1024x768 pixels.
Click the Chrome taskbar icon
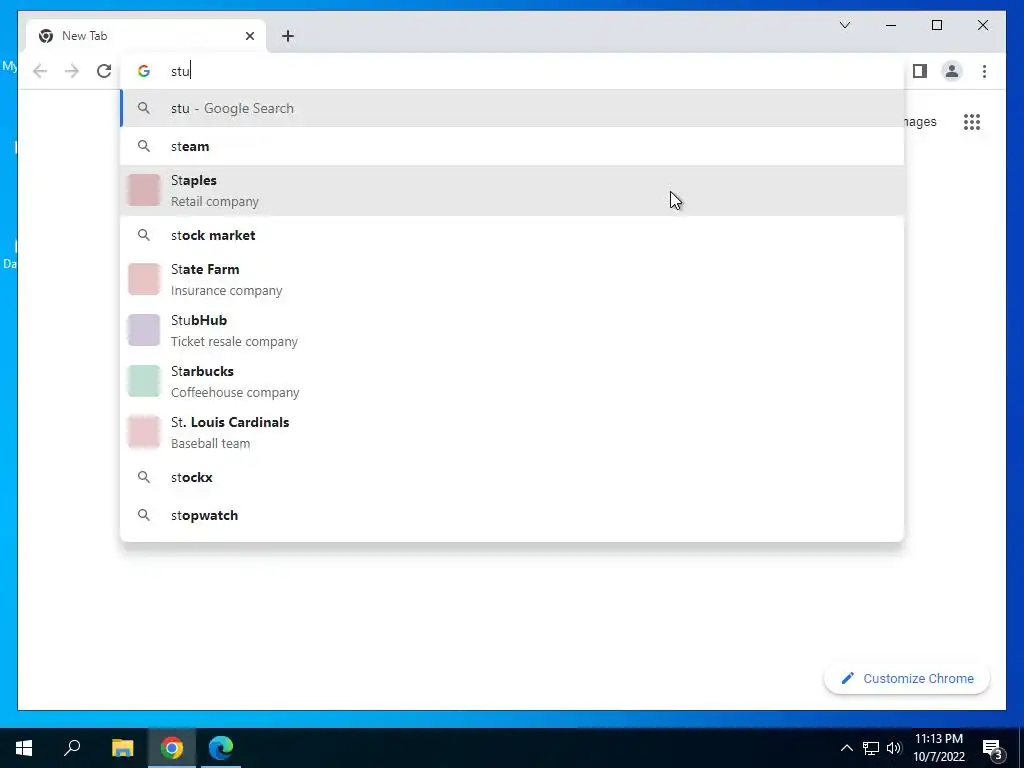click(172, 748)
